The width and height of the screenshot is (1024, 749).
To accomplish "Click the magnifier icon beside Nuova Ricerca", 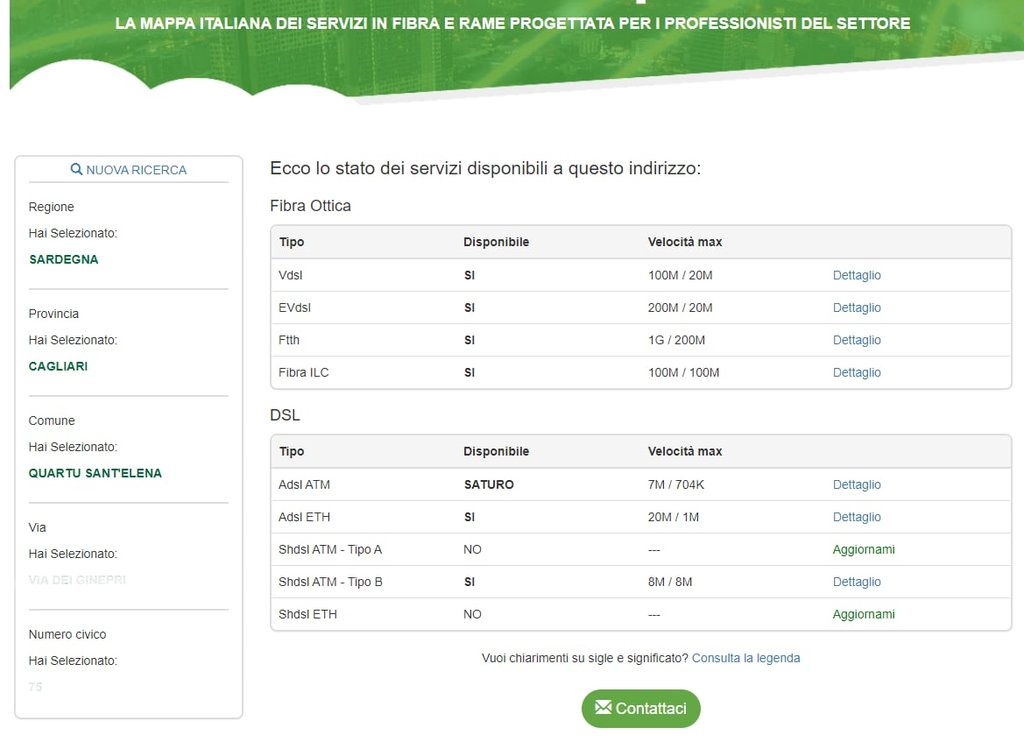I will pyautogui.click(x=76, y=170).
